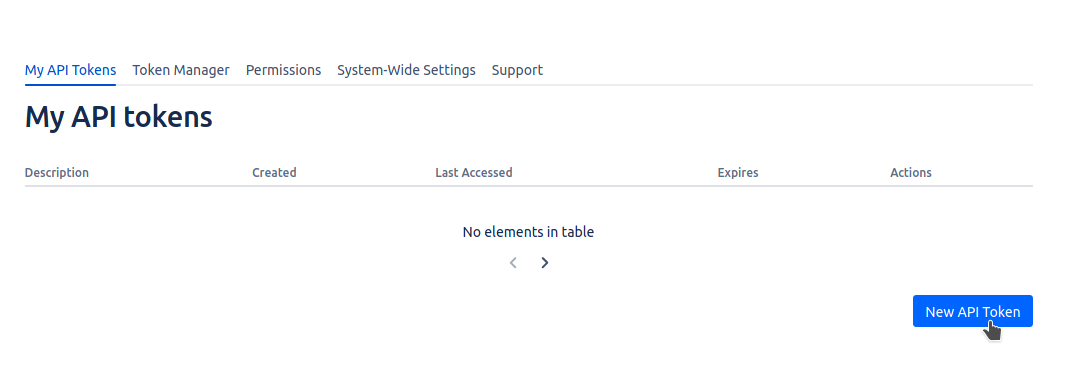Viewport: 1068px width, 369px height.
Task: Open the Support tab
Action: tap(517, 70)
